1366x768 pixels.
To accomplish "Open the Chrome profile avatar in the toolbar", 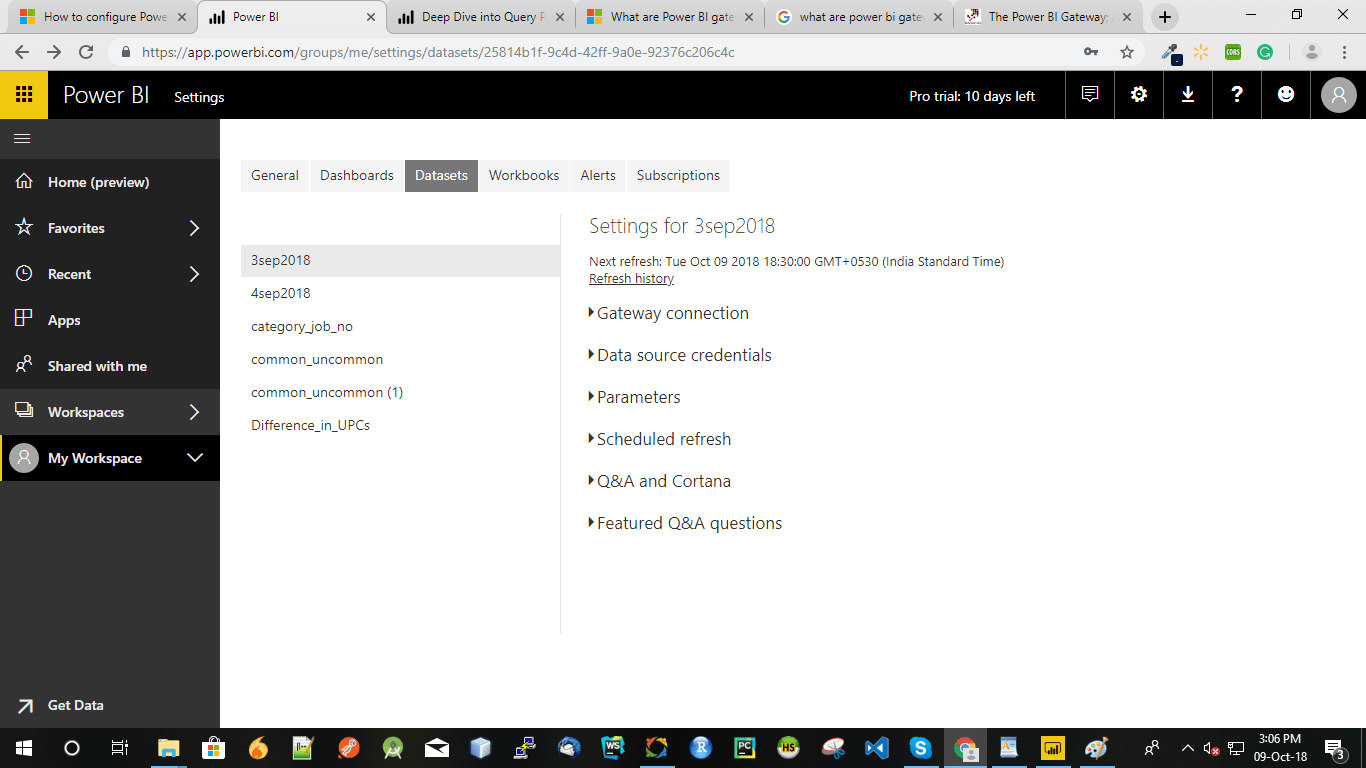I will (x=1312, y=52).
